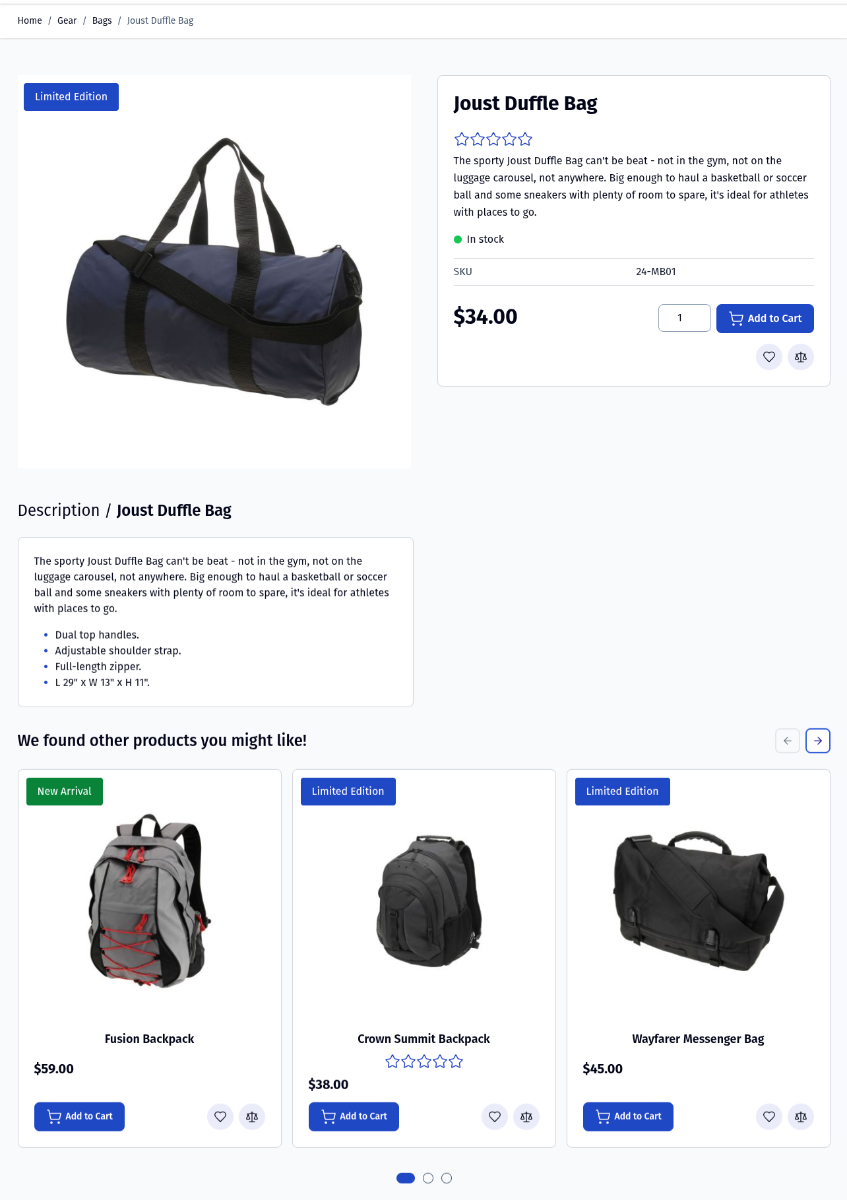Click the quantity input field
847x1200 pixels.
pos(684,318)
